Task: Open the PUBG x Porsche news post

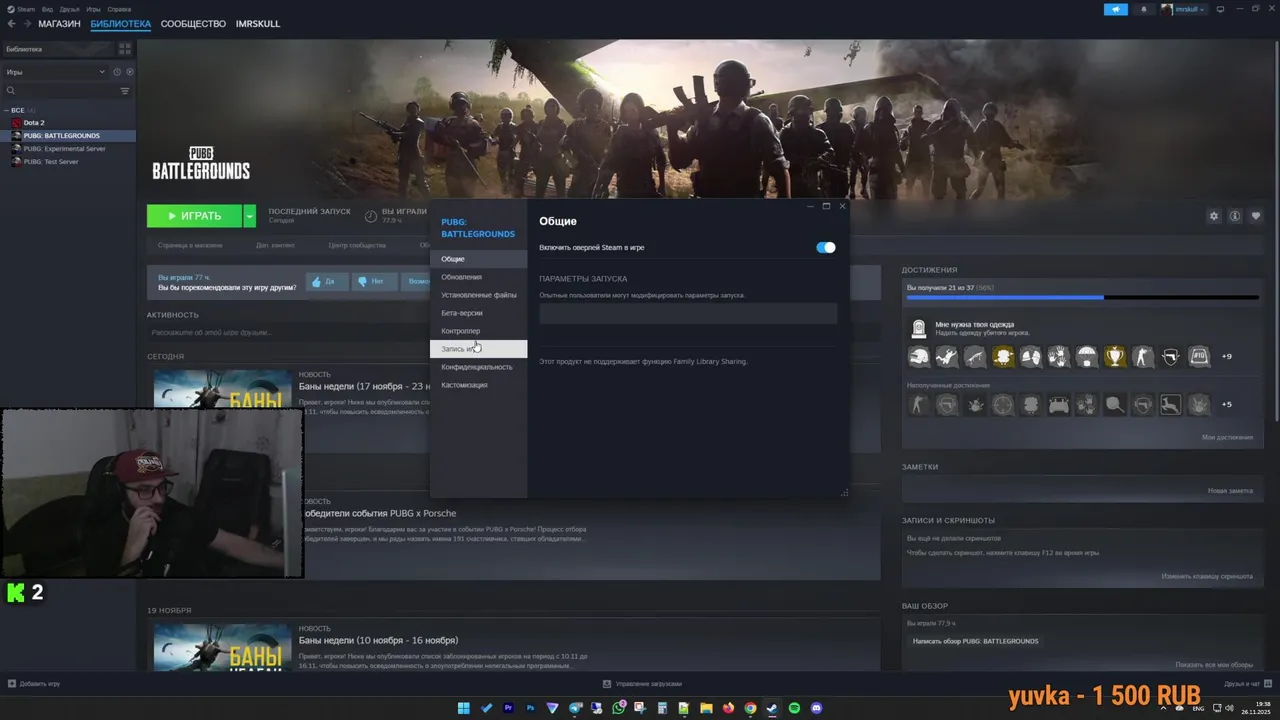Action: pyautogui.click(x=379, y=513)
